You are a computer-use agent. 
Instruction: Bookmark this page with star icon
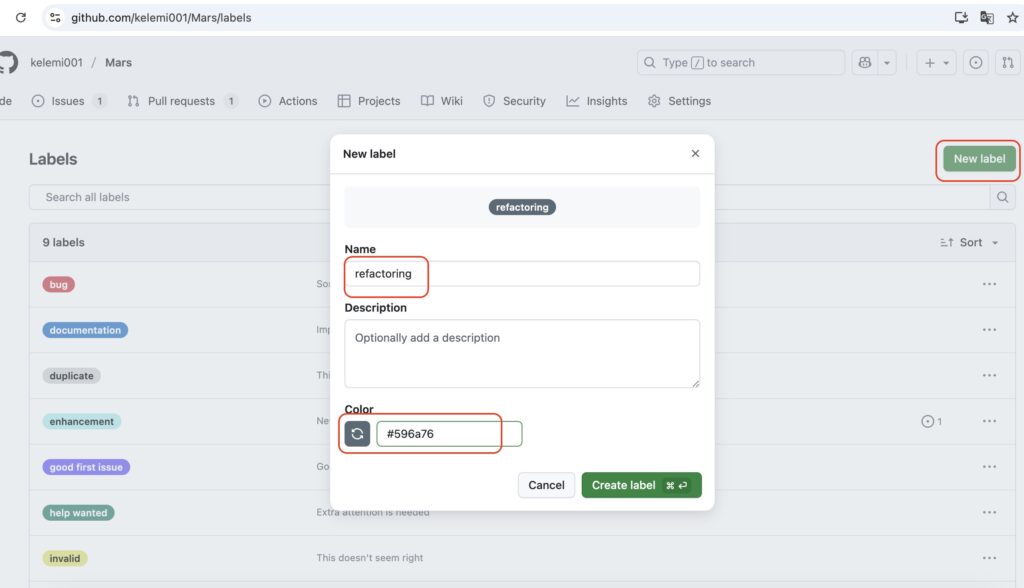[x=1012, y=17]
